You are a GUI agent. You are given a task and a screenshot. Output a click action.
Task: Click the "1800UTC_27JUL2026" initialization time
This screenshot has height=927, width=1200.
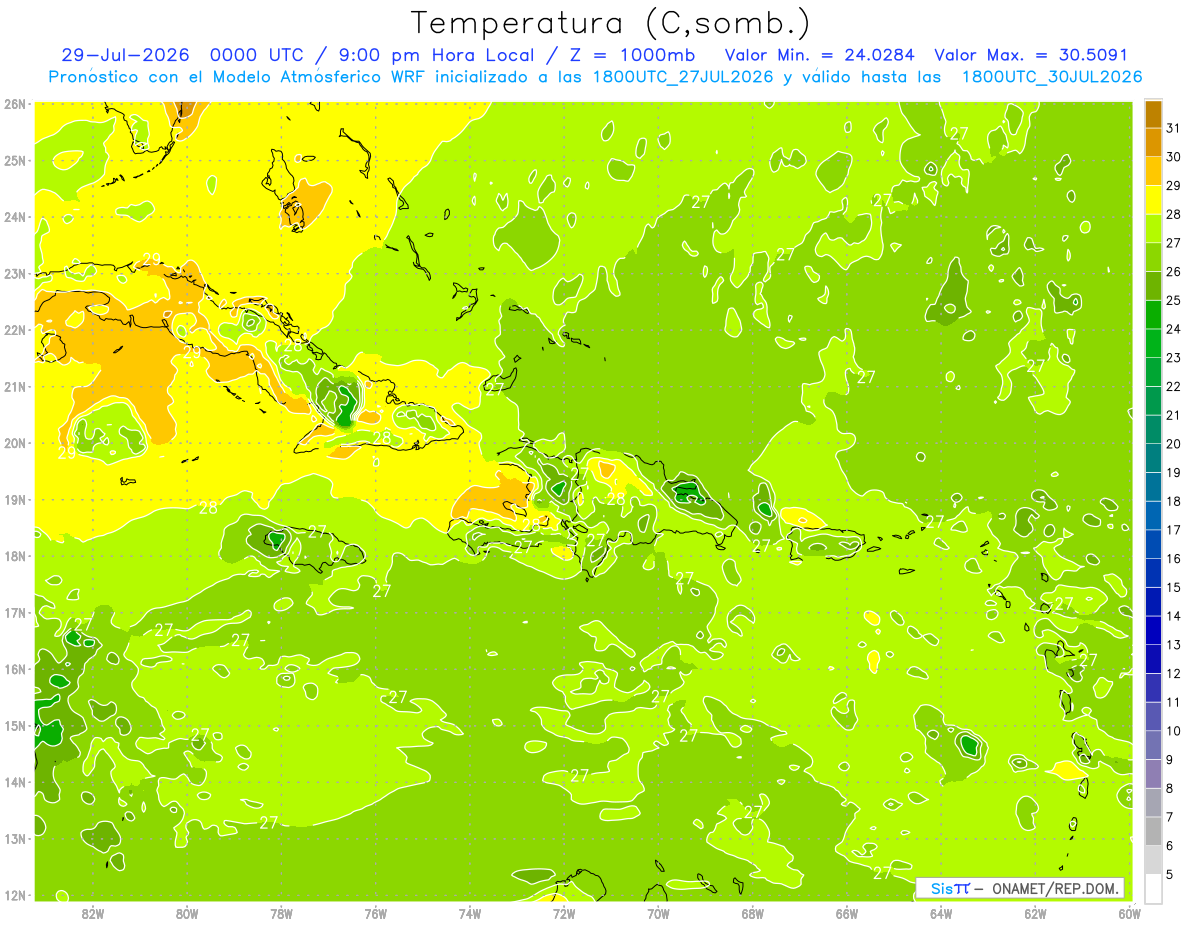684,77
